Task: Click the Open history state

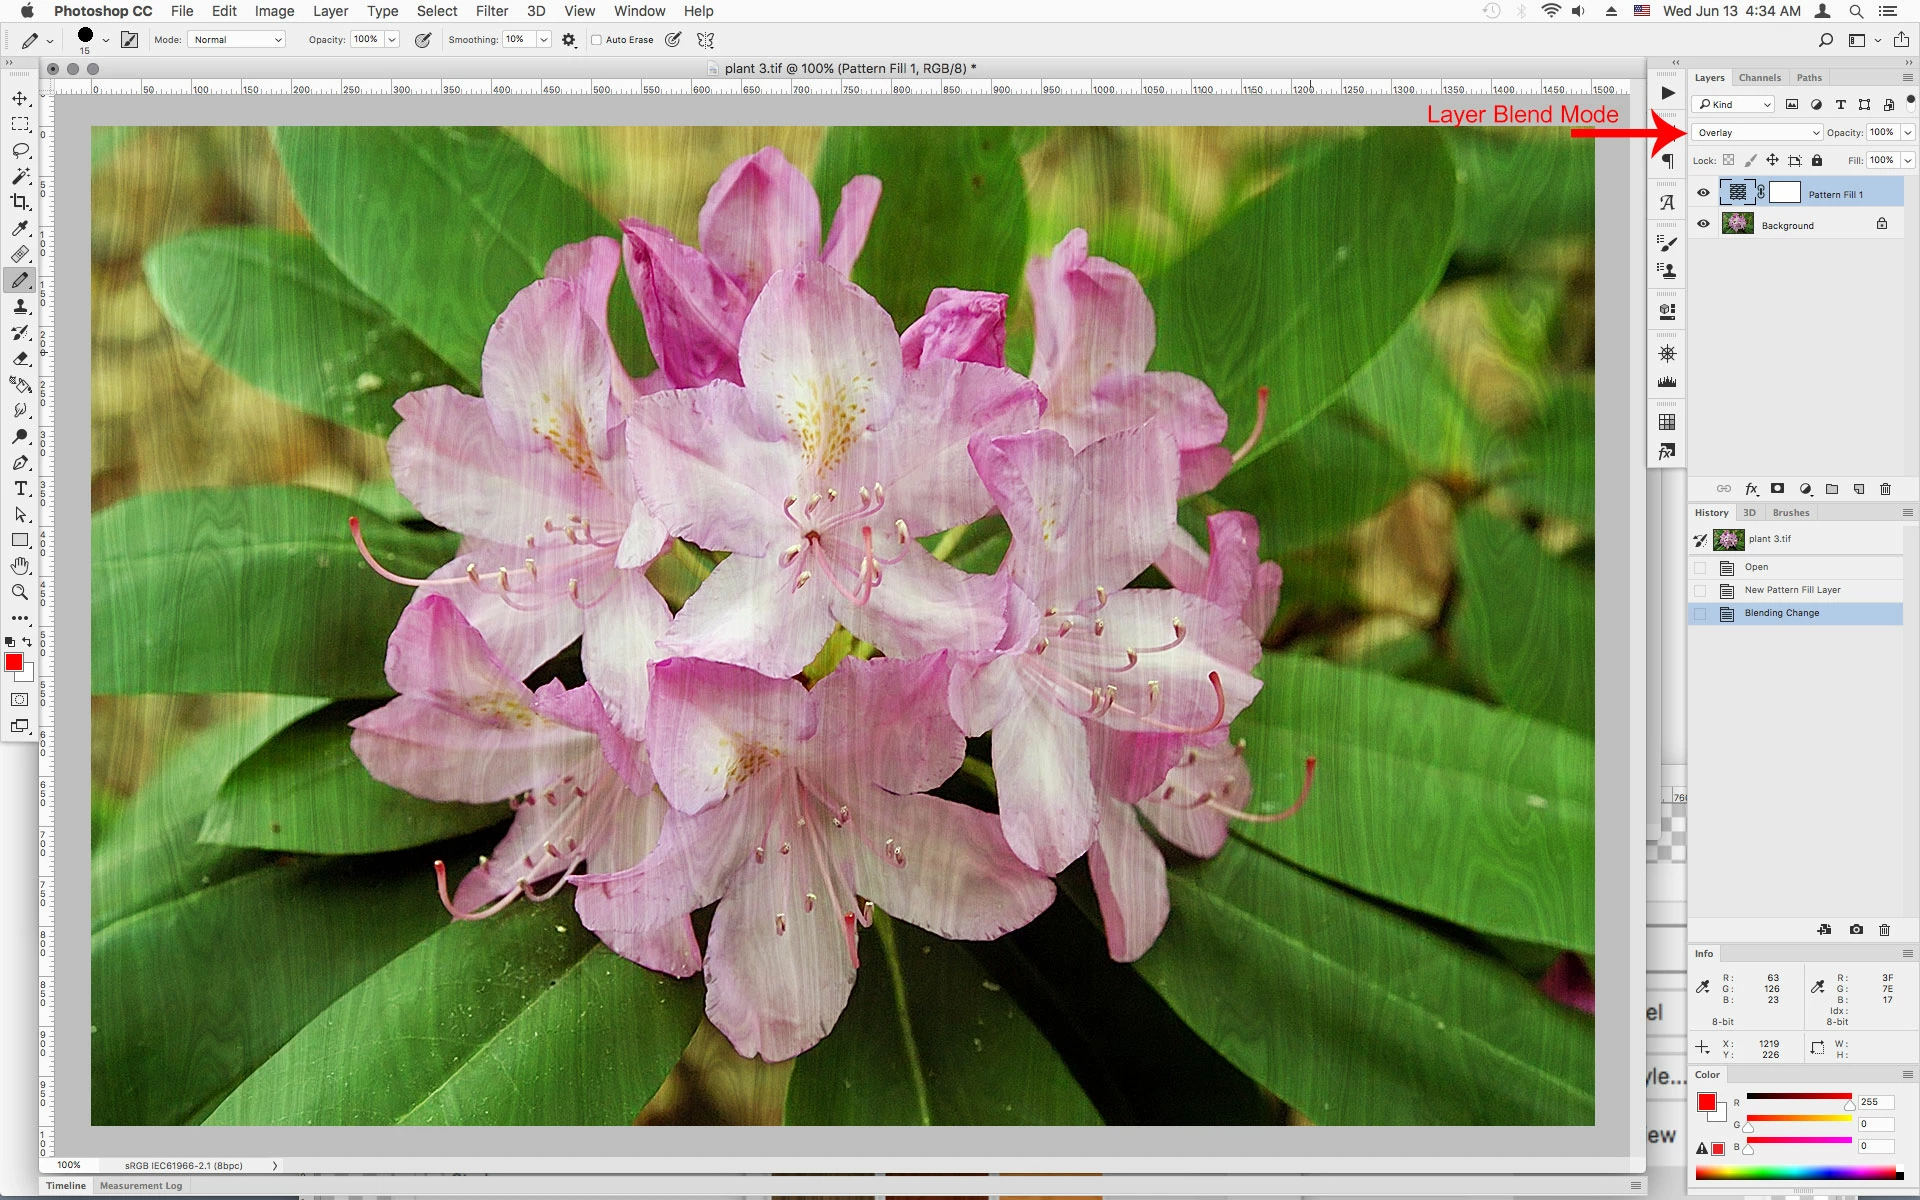Action: [1756, 567]
